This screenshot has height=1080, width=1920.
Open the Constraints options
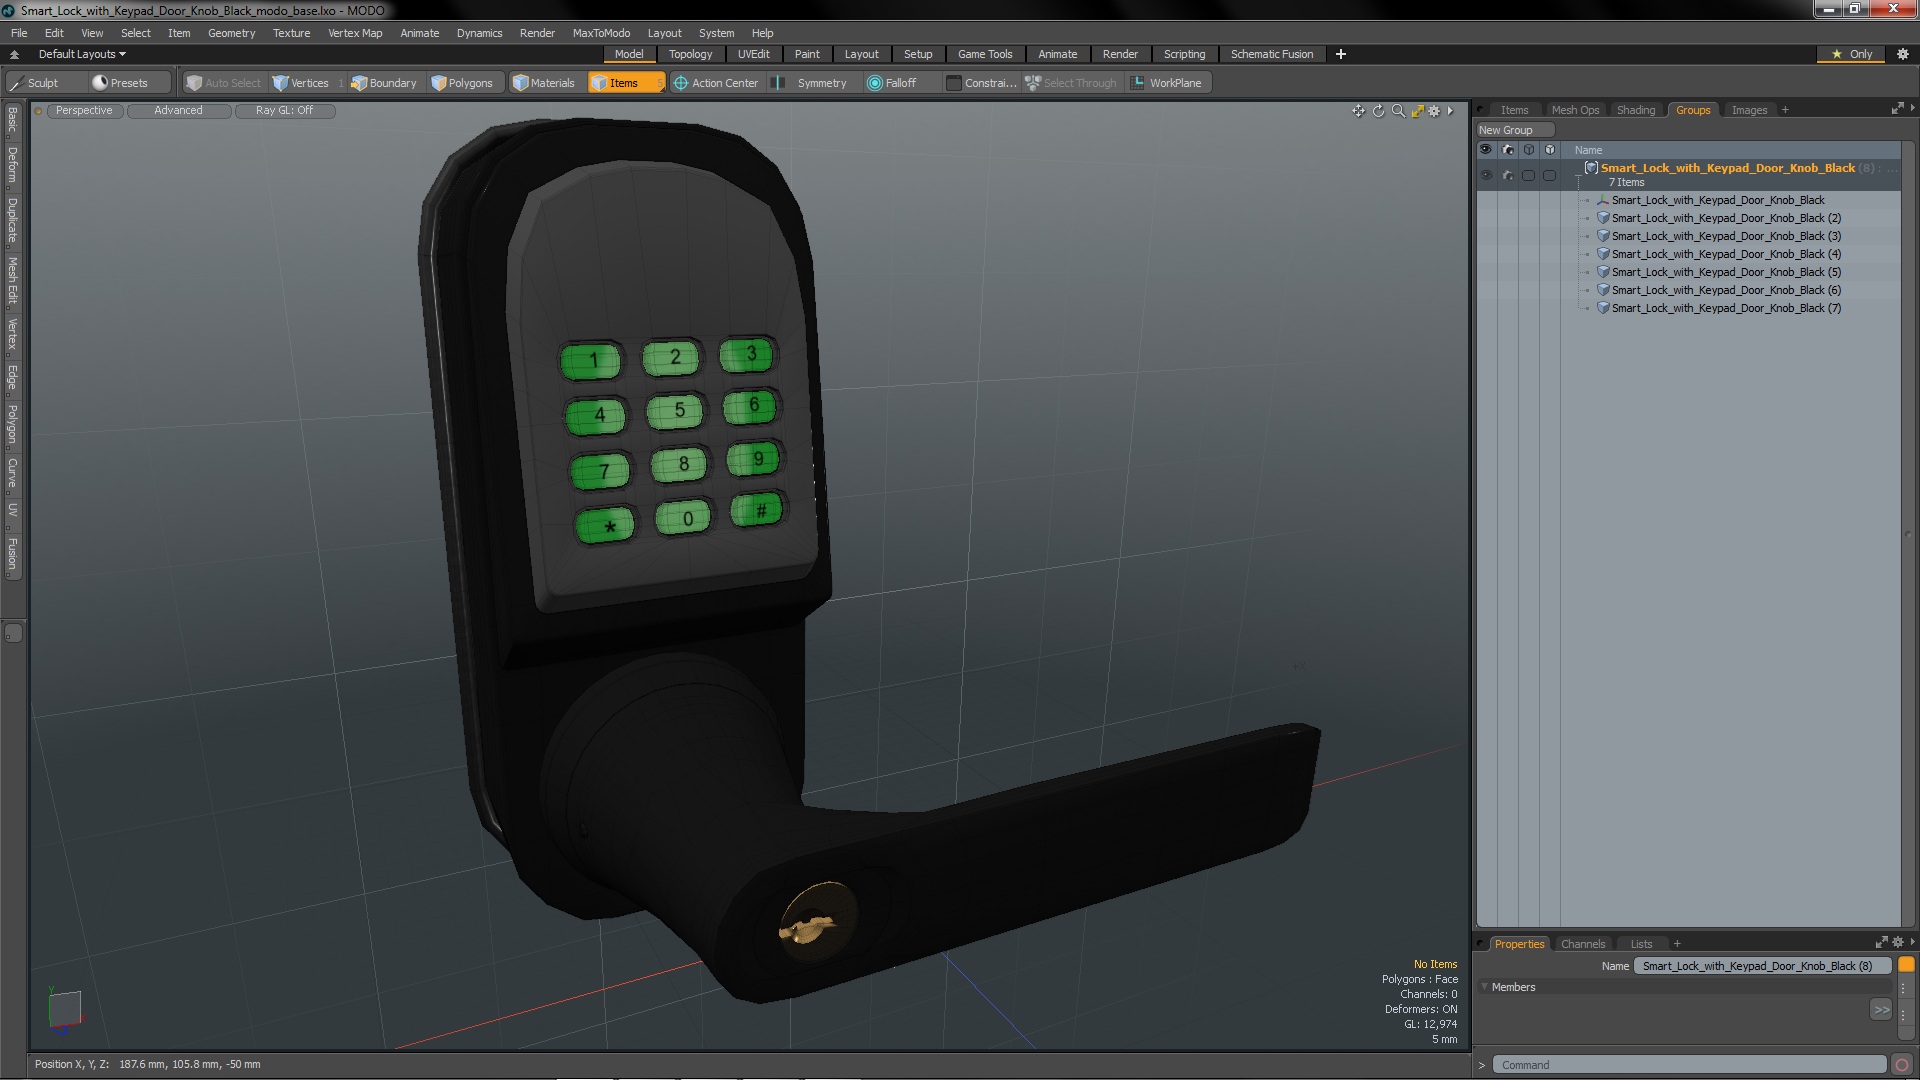point(982,83)
